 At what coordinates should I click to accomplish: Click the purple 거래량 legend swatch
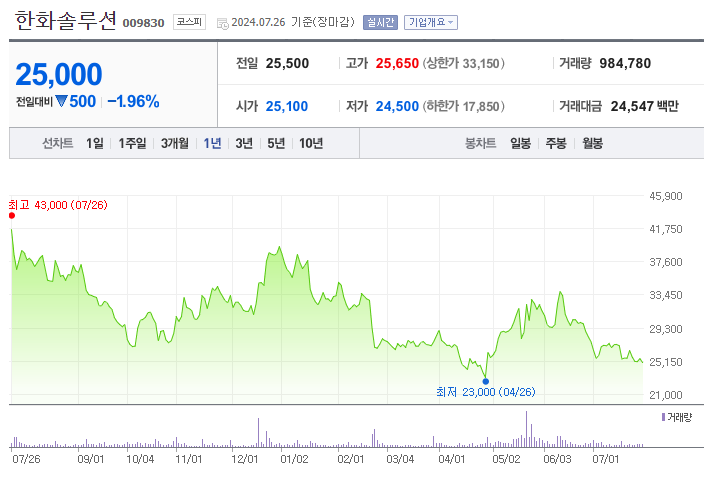coord(663,417)
